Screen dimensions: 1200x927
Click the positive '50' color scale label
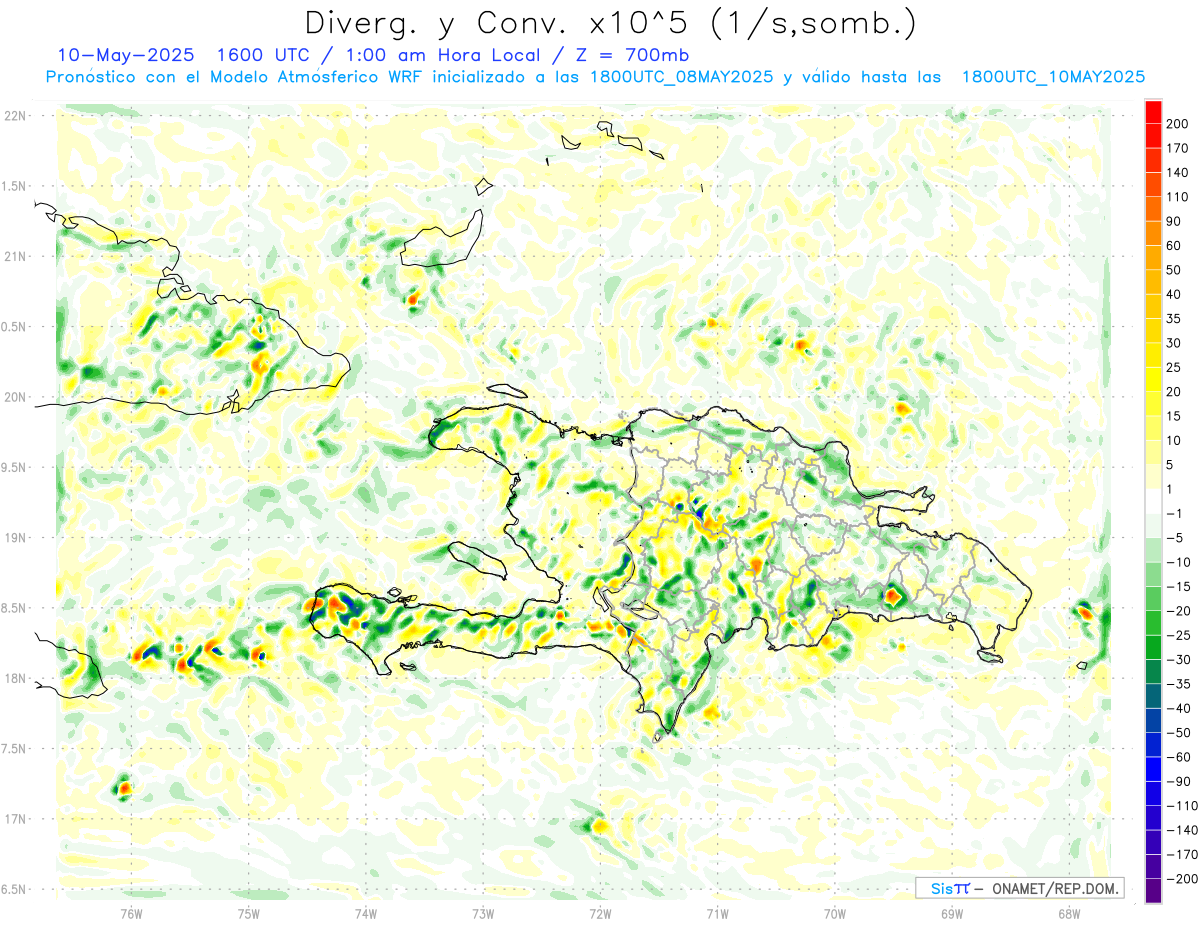(x=1174, y=270)
